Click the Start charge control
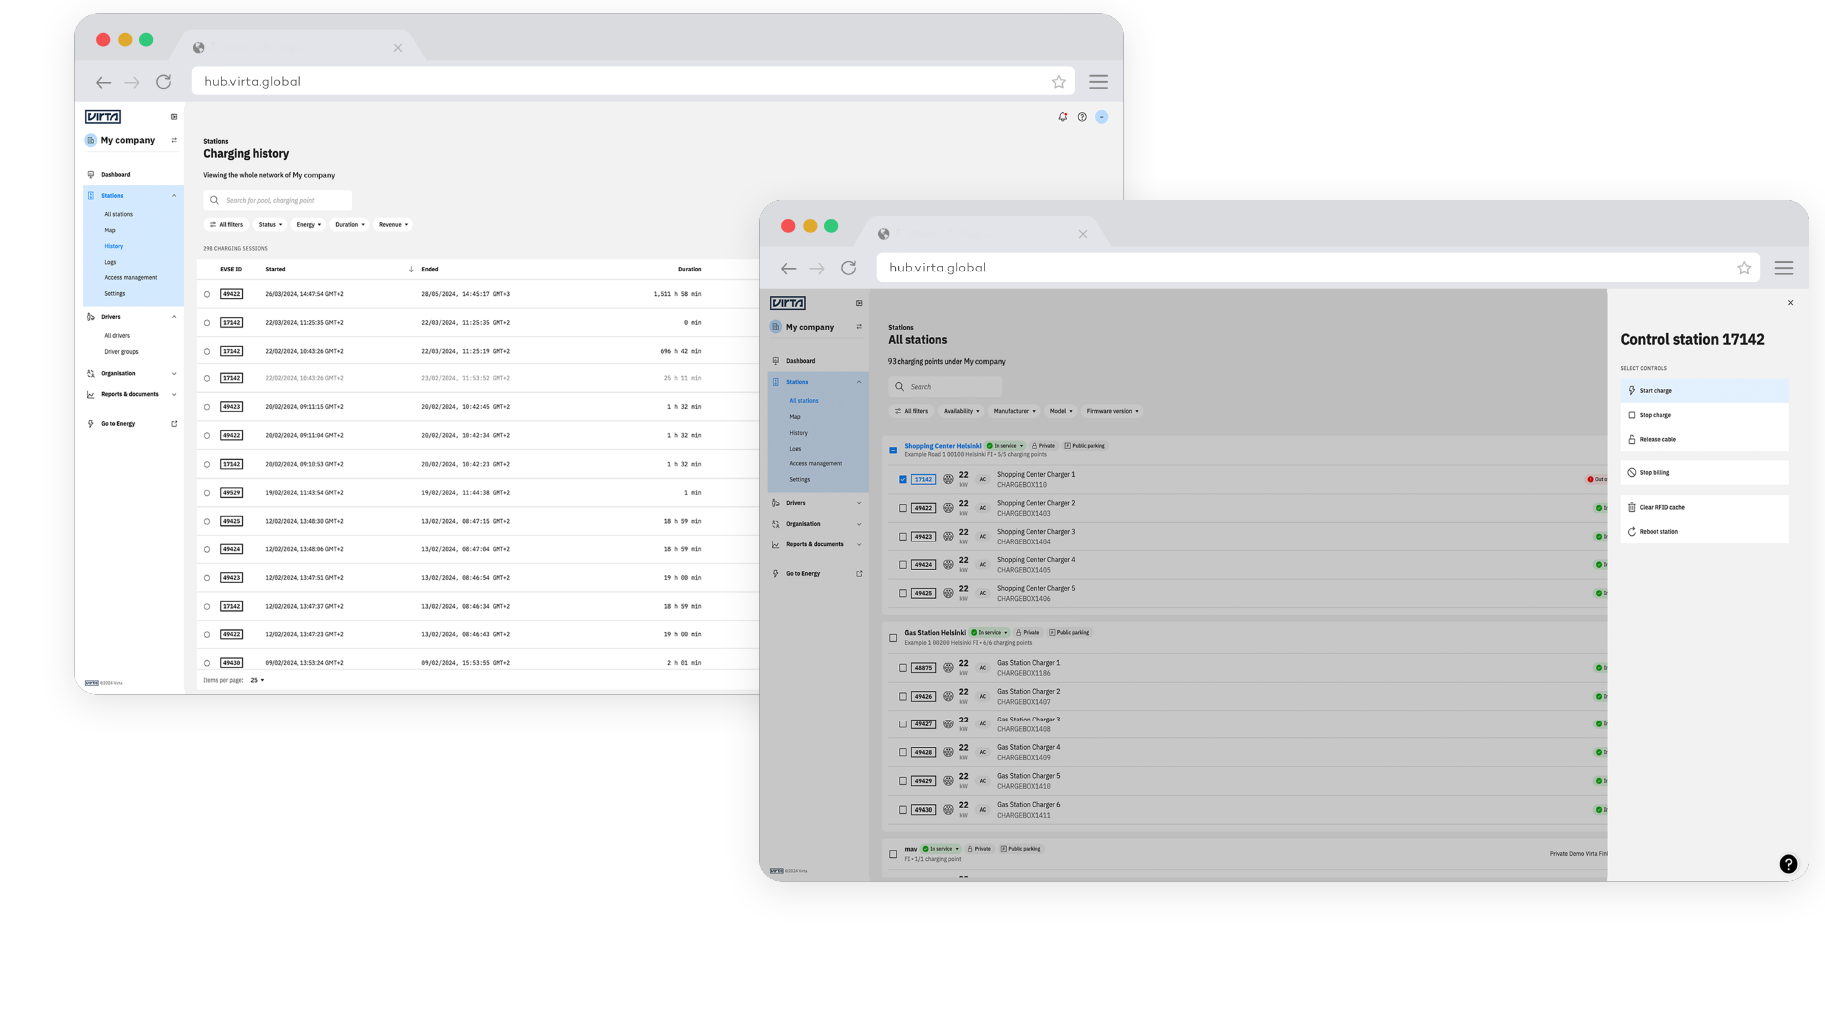The height and width of the screenshot is (1027, 1825). [x=1704, y=391]
